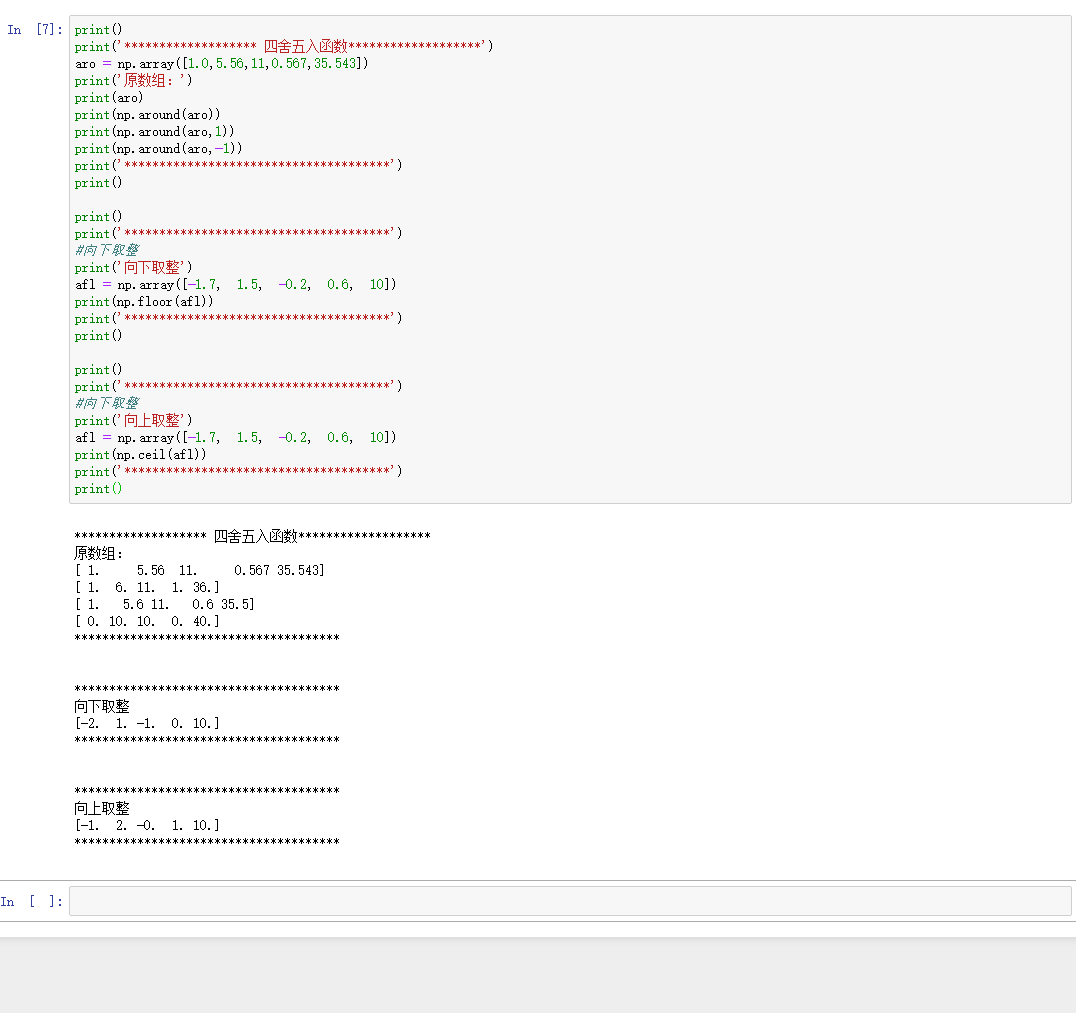Click the asterisk separator output line

click(x=205, y=638)
